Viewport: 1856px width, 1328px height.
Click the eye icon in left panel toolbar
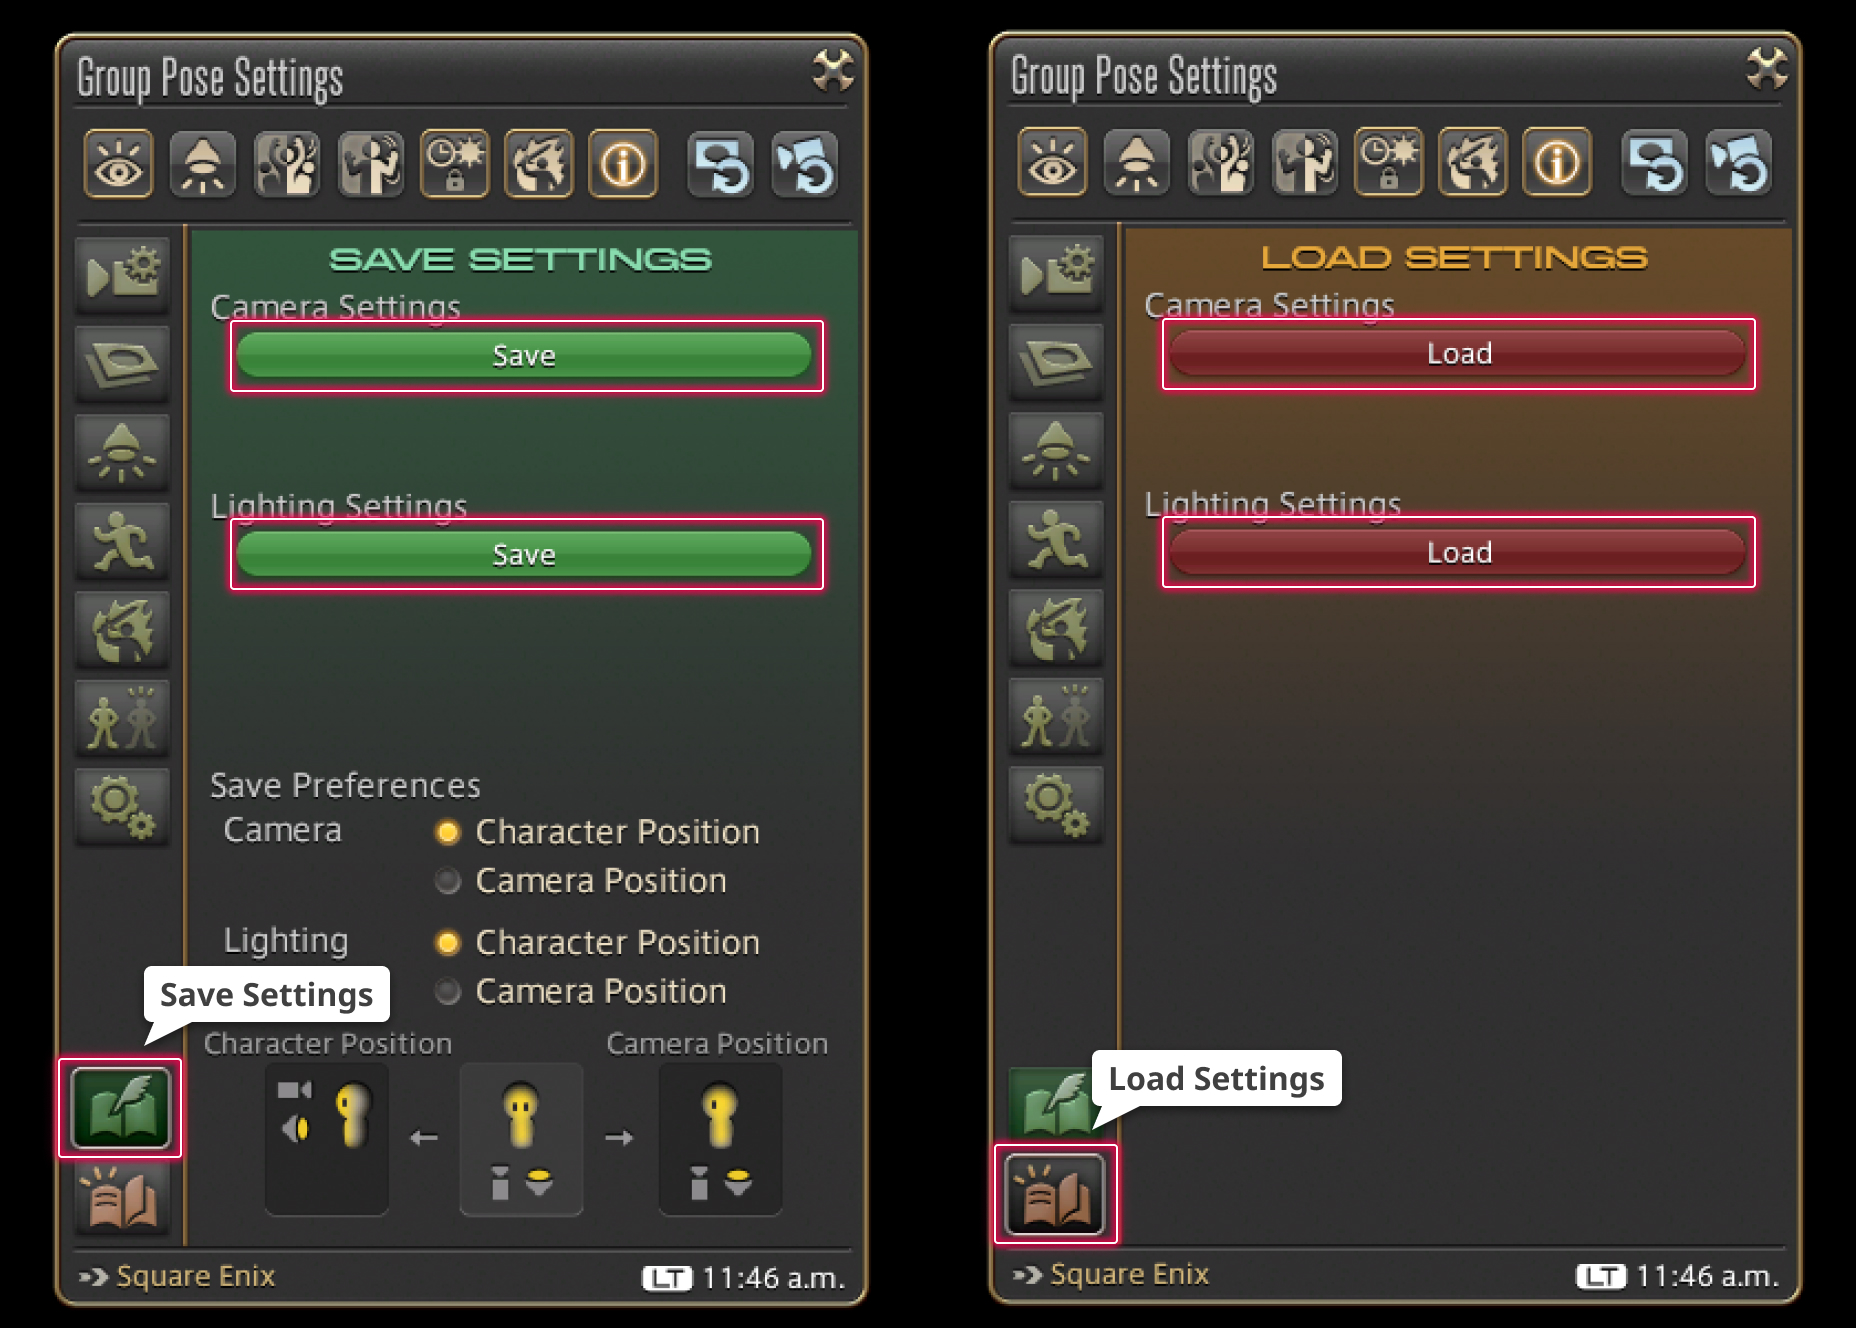pyautogui.click(x=119, y=164)
